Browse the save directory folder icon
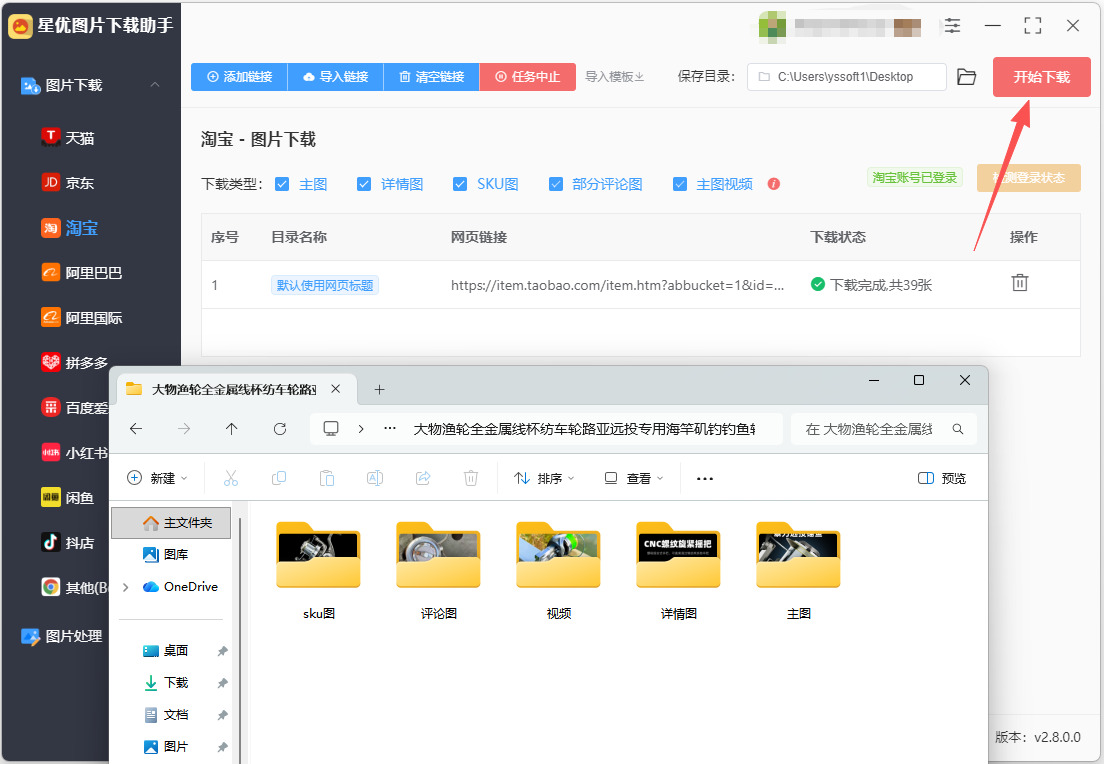Image resolution: width=1104 pixels, height=764 pixels. click(967, 77)
